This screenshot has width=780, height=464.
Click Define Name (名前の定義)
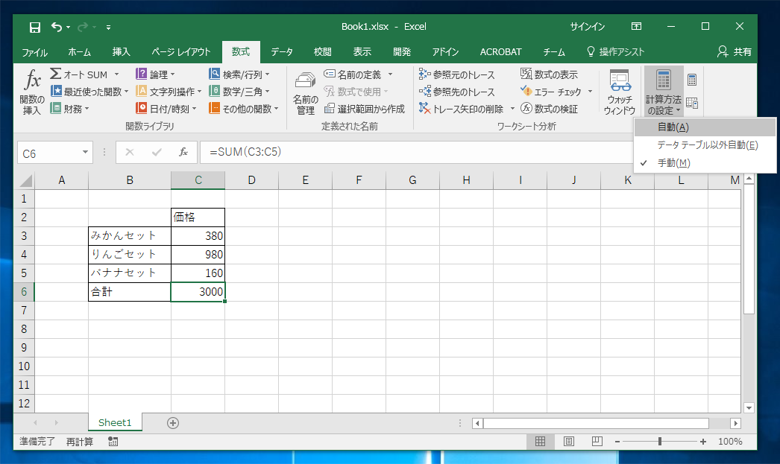(x=352, y=74)
